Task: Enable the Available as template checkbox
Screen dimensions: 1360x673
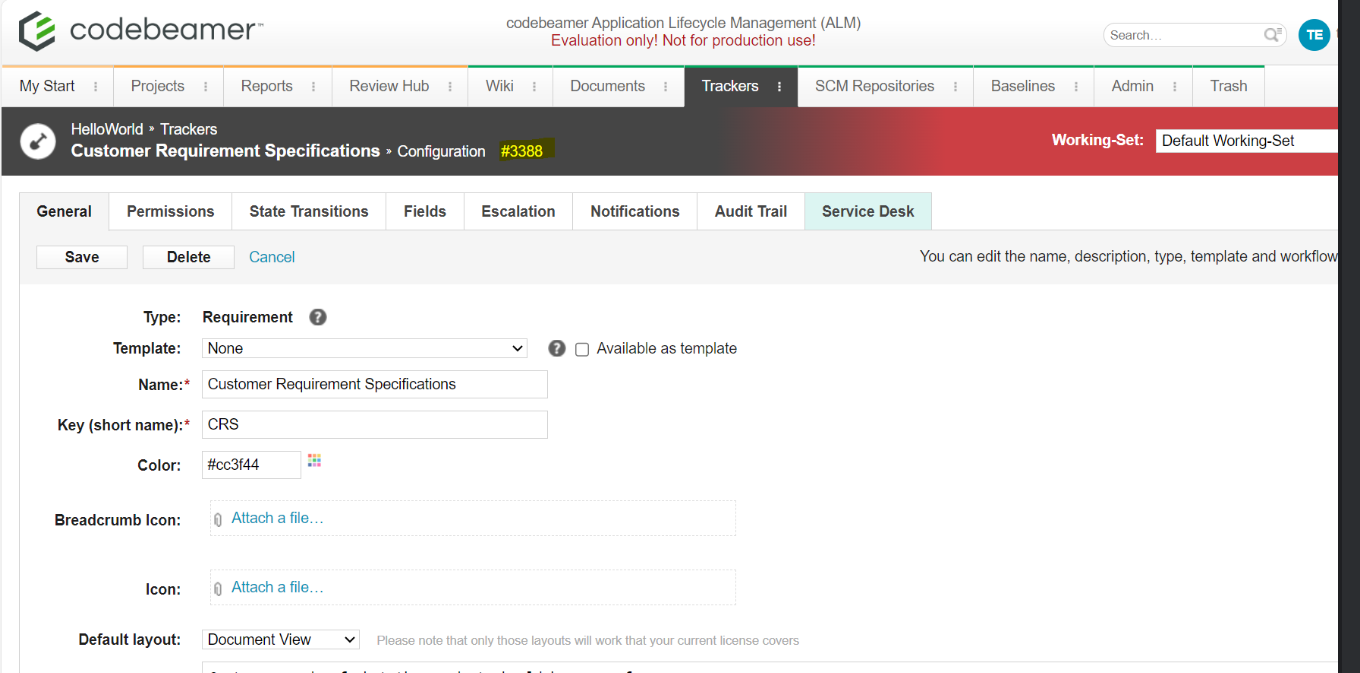Action: coord(582,349)
